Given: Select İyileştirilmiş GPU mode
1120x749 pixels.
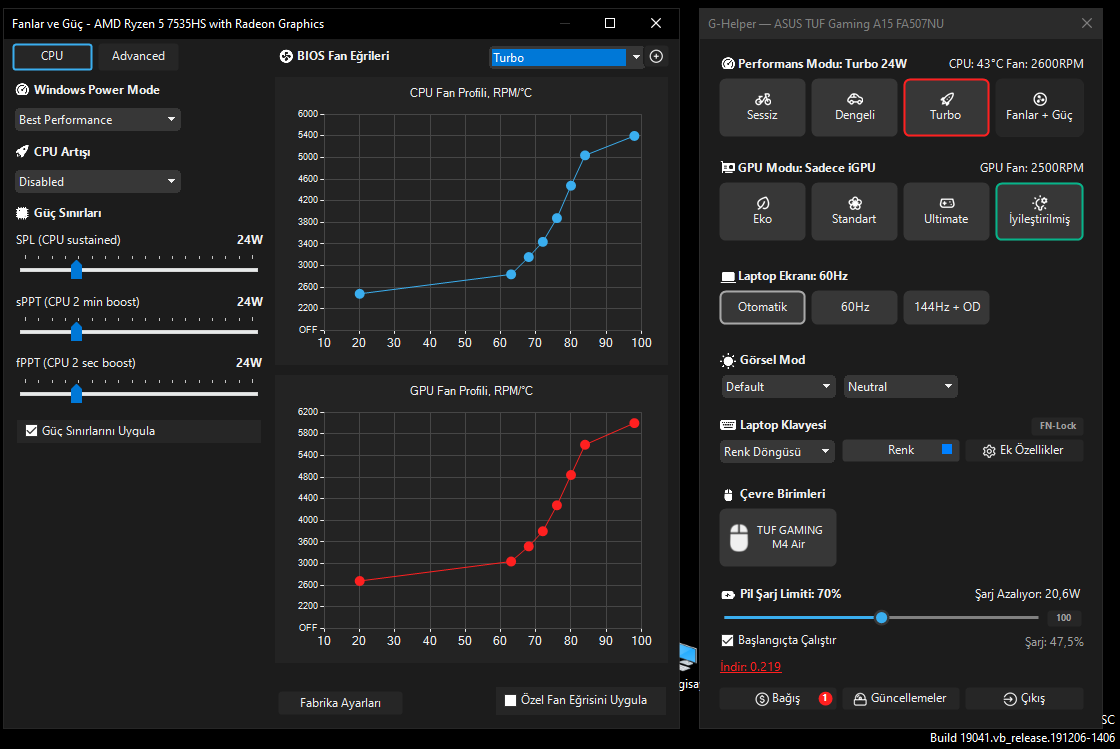Looking at the screenshot, I should pos(1039,211).
